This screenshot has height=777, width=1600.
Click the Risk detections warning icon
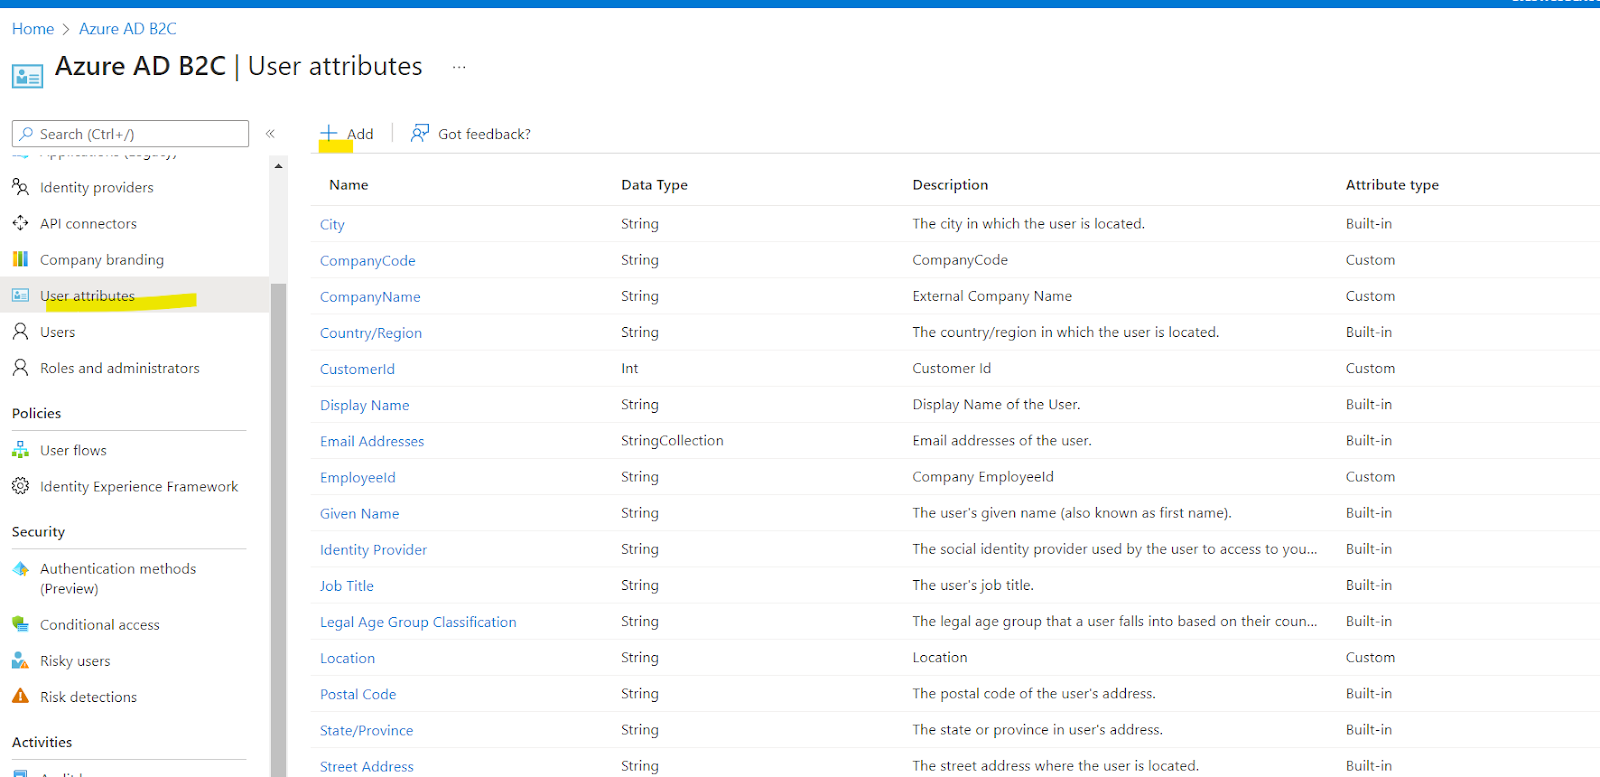click(x=20, y=696)
